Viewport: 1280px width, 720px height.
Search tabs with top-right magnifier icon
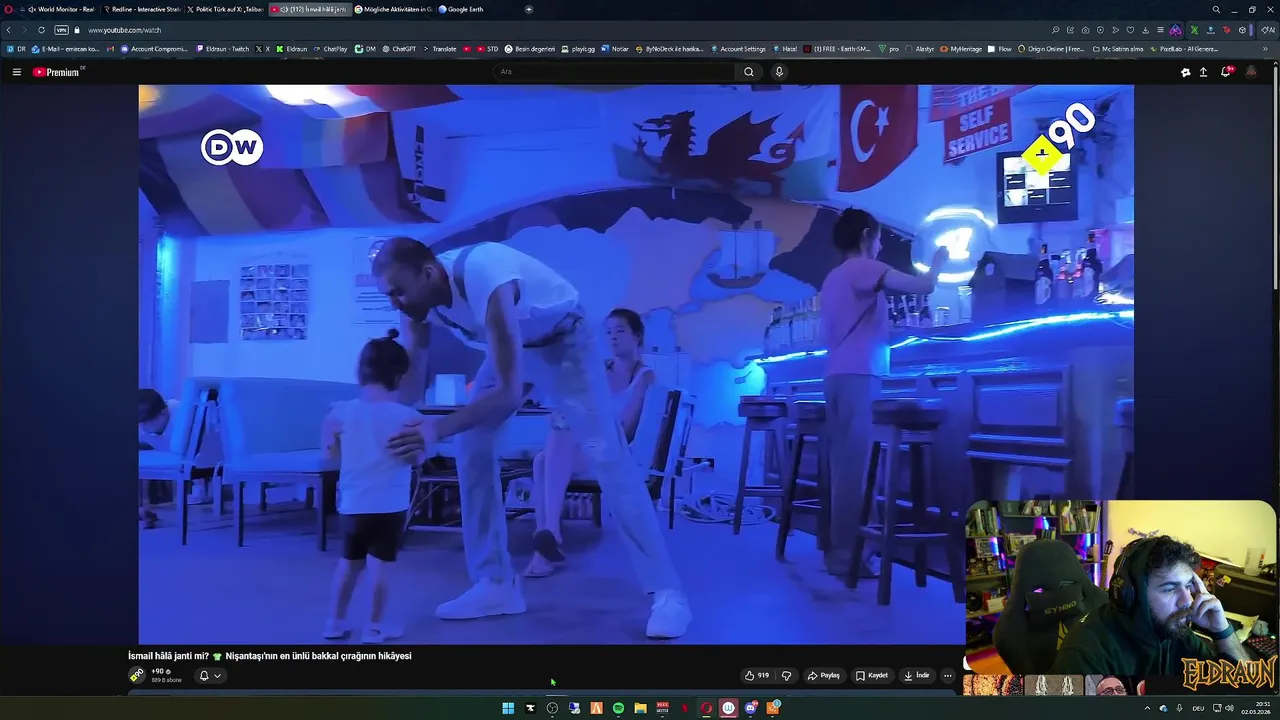tap(1216, 9)
